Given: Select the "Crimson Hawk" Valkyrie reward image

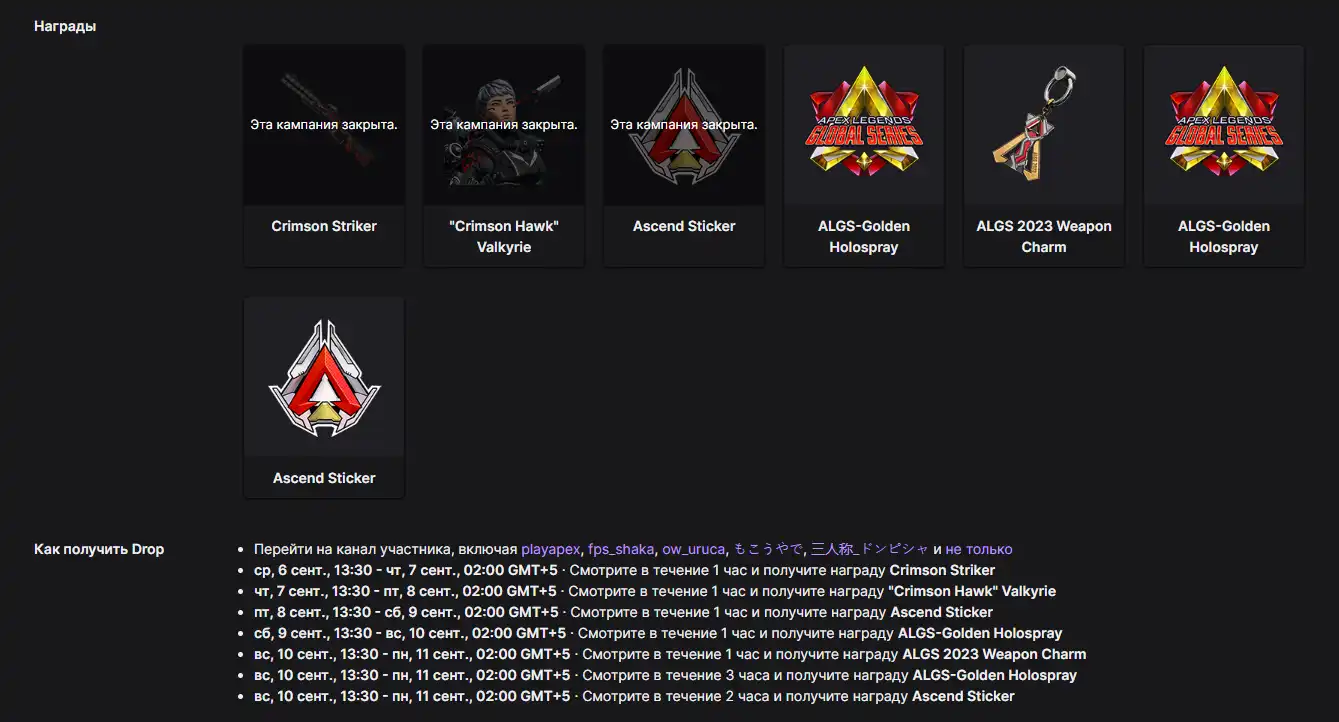Looking at the screenshot, I should 504,126.
